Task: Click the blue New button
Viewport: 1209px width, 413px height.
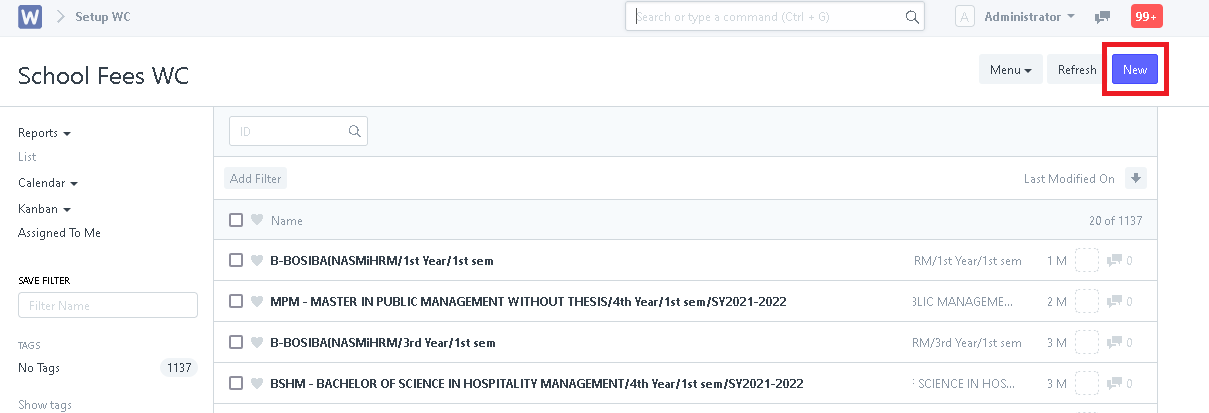Action: point(1135,70)
